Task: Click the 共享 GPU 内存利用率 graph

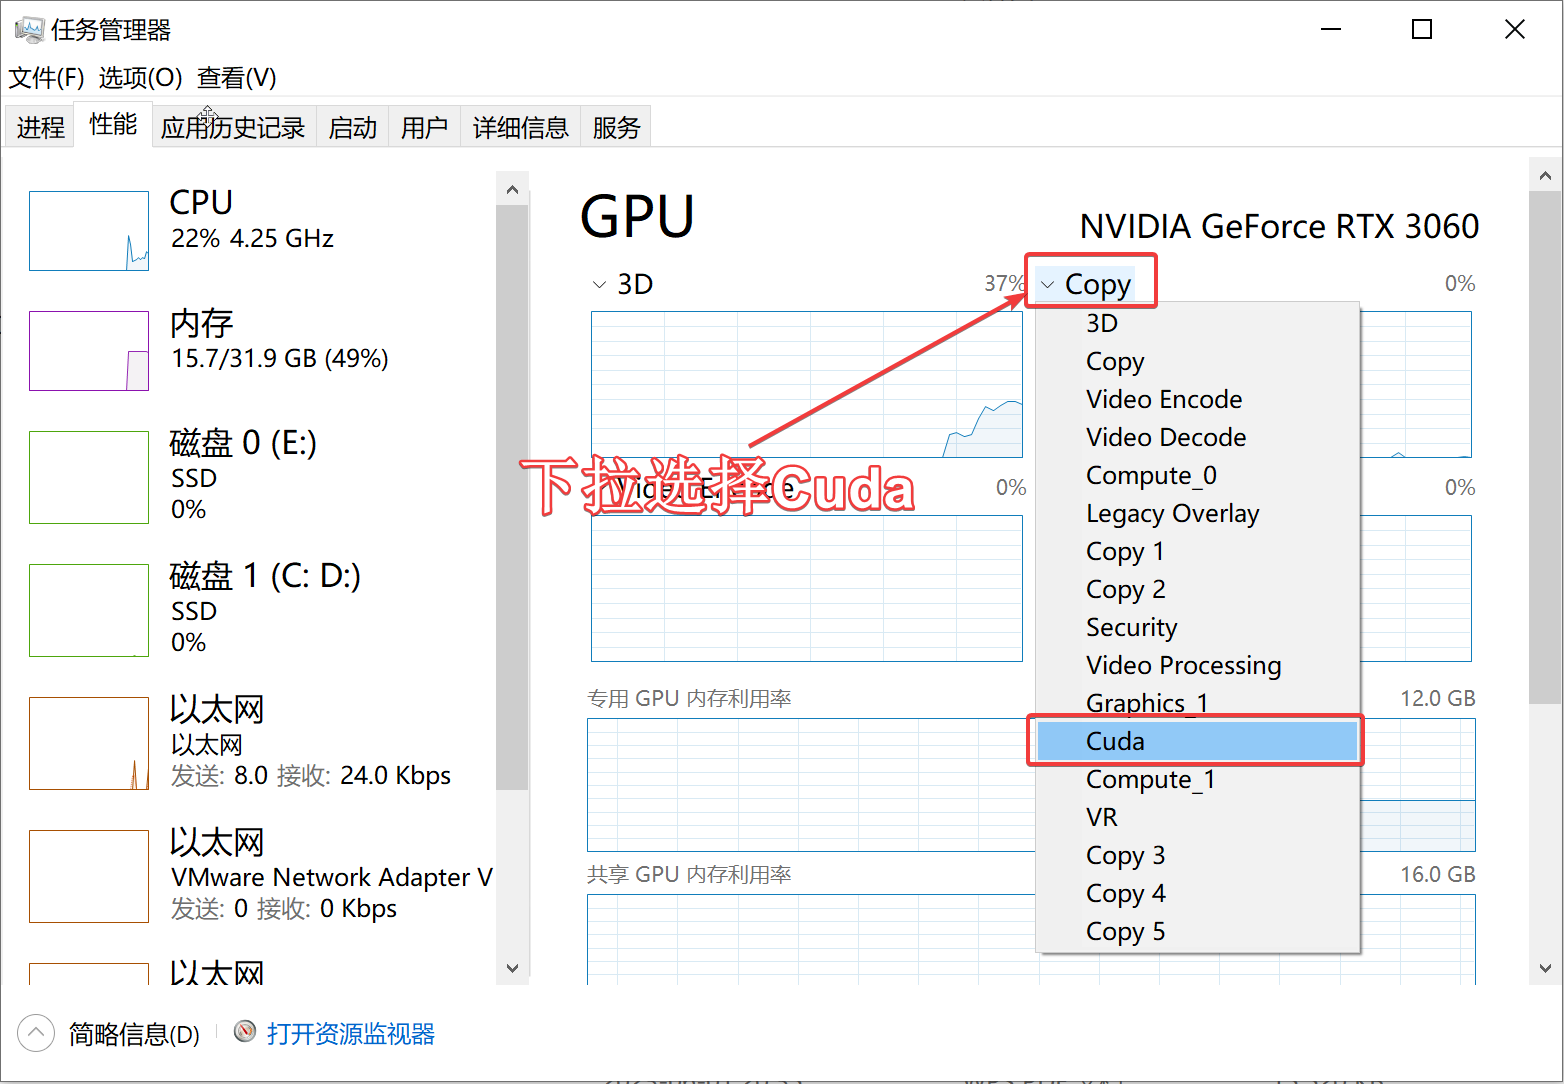Action: tap(1031, 939)
